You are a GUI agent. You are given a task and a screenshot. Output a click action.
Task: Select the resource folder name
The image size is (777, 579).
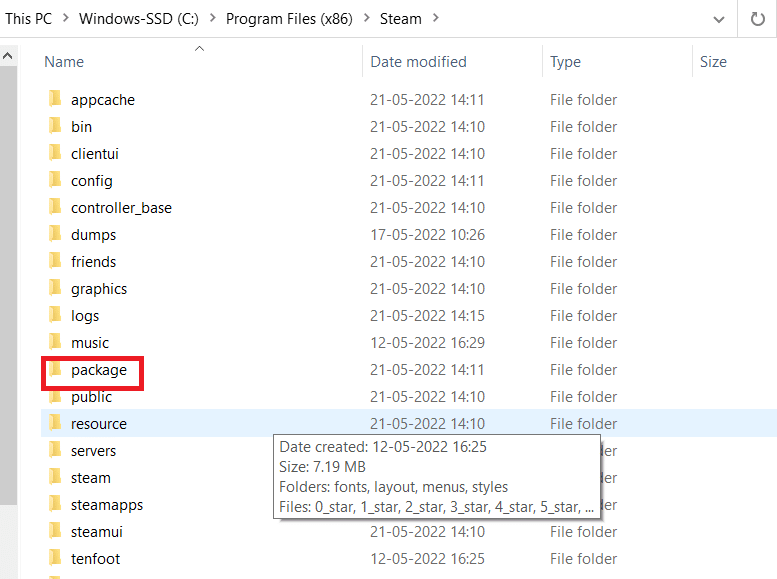99,424
